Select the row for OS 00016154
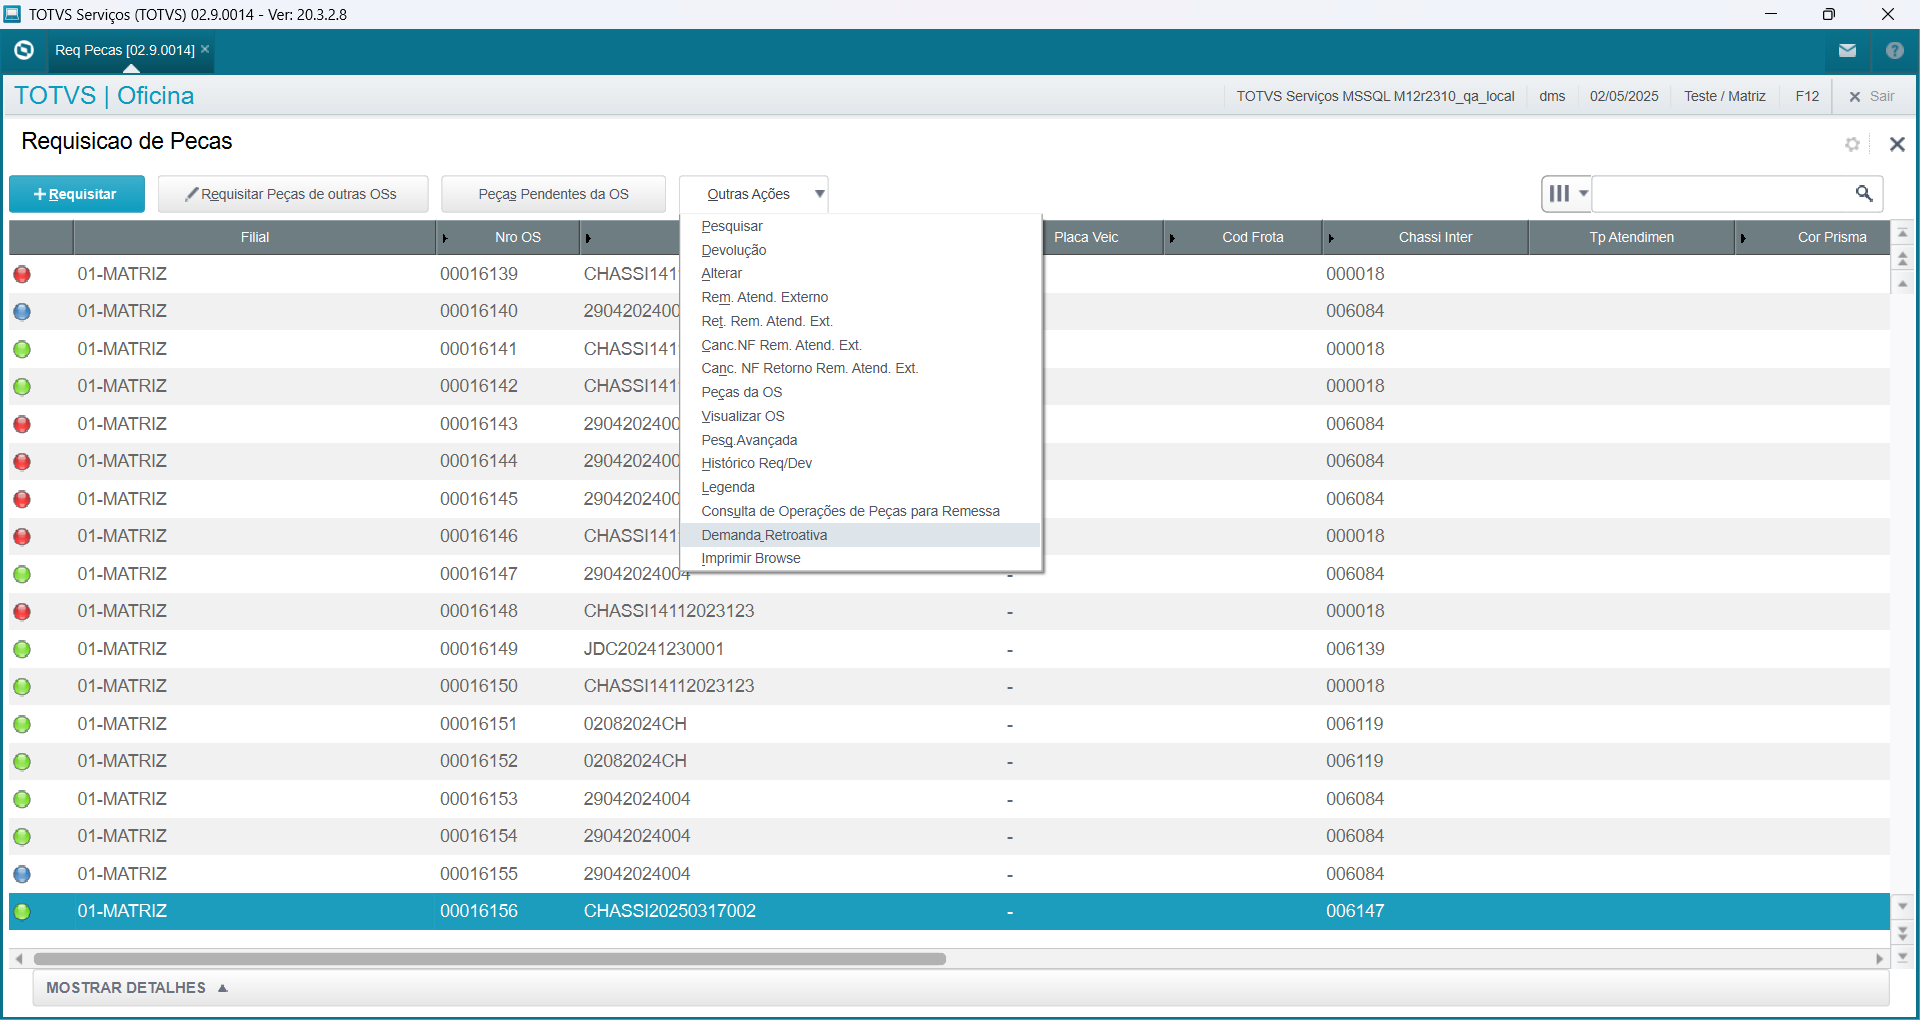The image size is (1920, 1020). coord(949,837)
